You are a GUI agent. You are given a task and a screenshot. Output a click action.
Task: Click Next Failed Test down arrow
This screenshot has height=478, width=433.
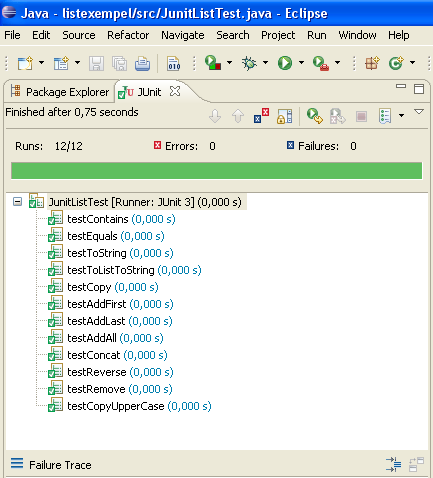(215, 116)
